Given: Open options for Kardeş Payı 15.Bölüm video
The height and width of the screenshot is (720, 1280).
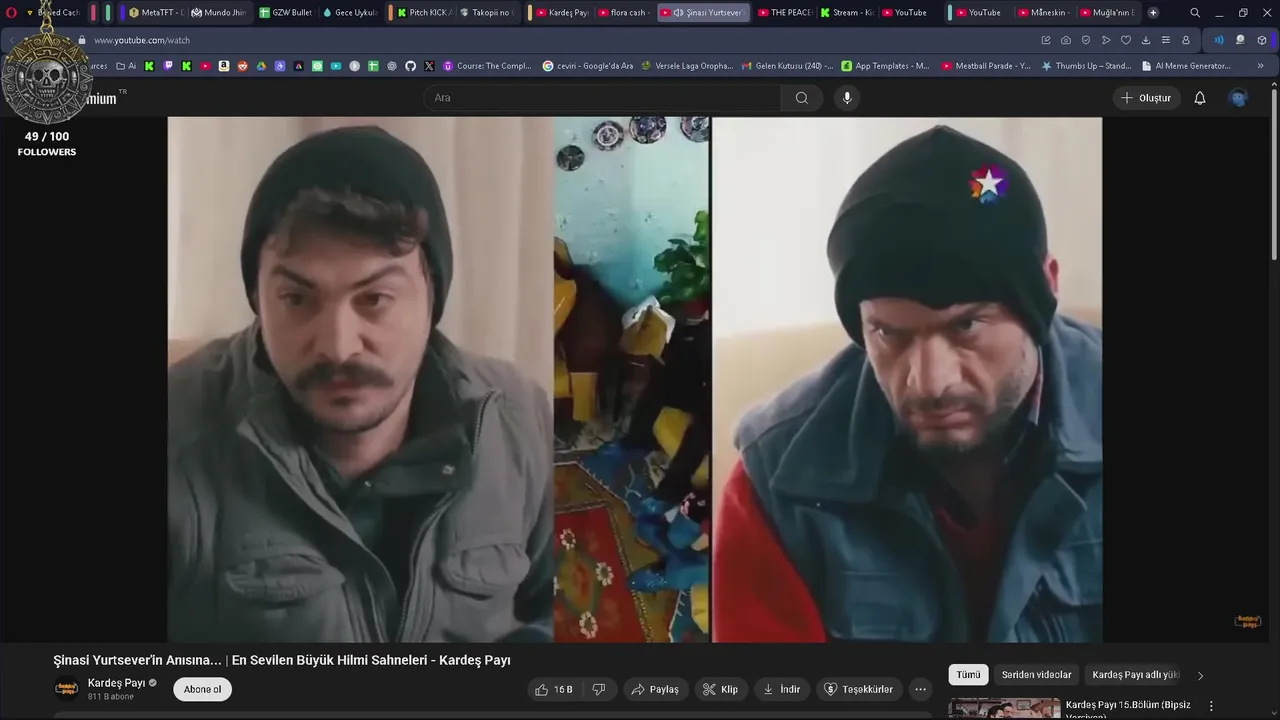Looking at the screenshot, I should [x=1211, y=706].
